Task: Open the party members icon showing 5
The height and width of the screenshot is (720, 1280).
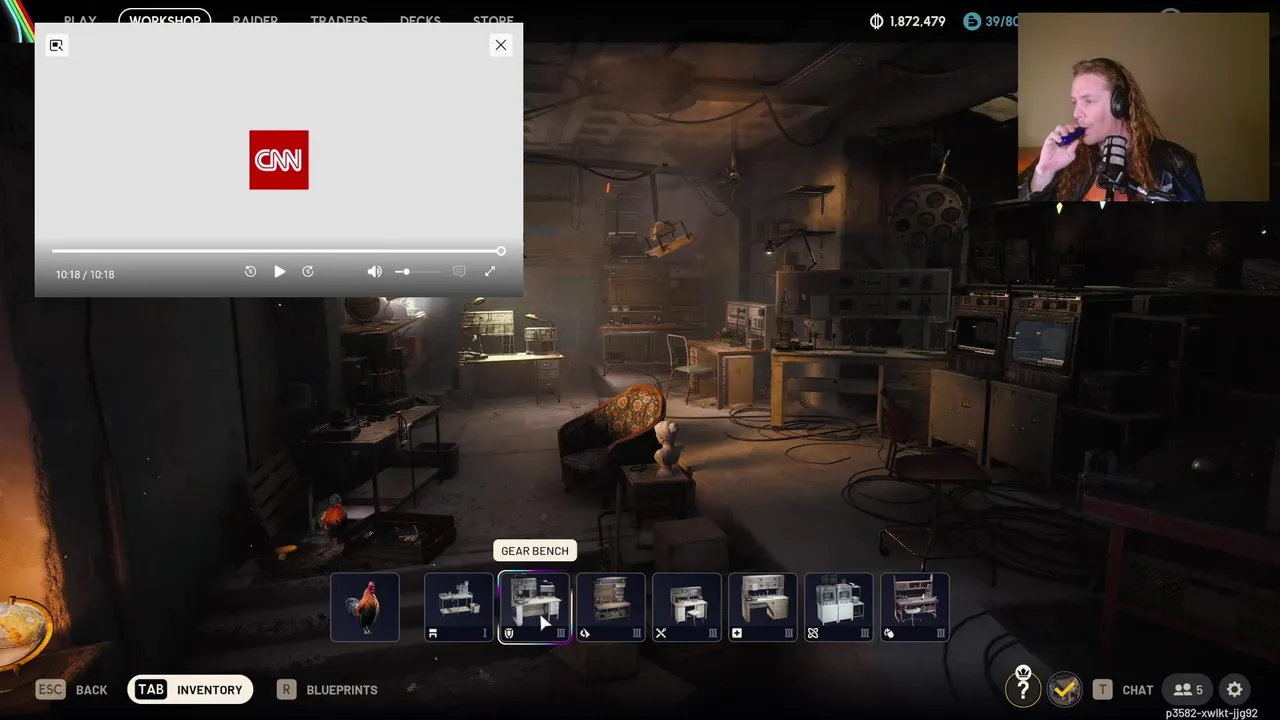Action: (x=1188, y=690)
